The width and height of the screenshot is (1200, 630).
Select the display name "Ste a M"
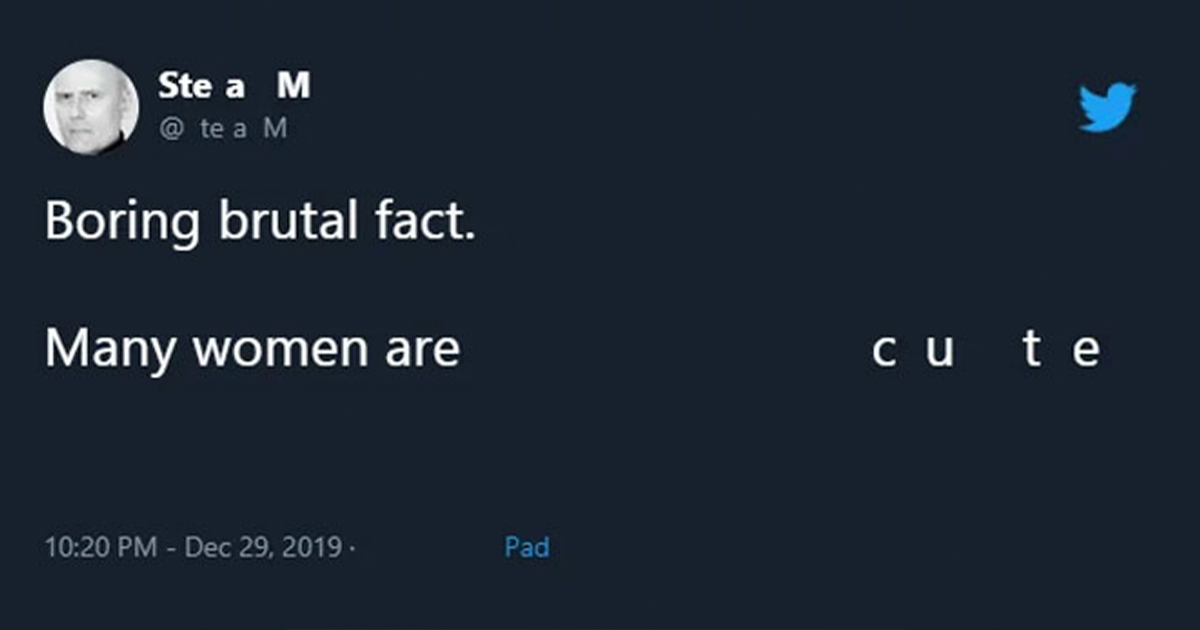pyautogui.click(x=233, y=86)
